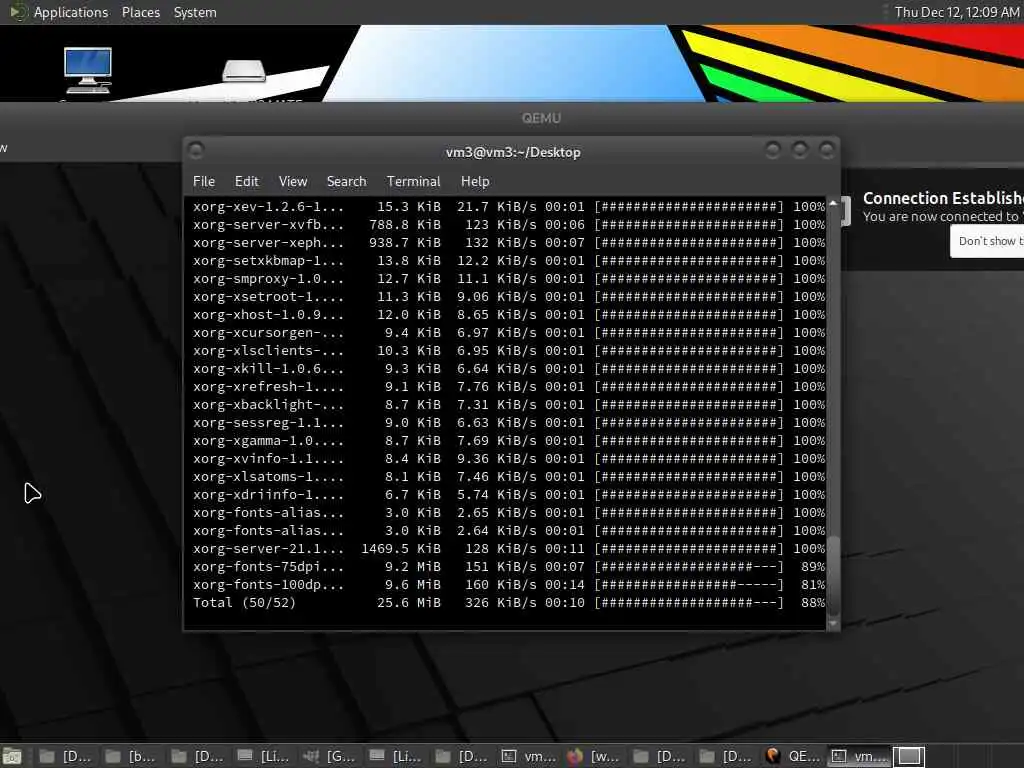Click the xorg-smproxy-1.0... line
1024x768 pixels.
point(509,278)
